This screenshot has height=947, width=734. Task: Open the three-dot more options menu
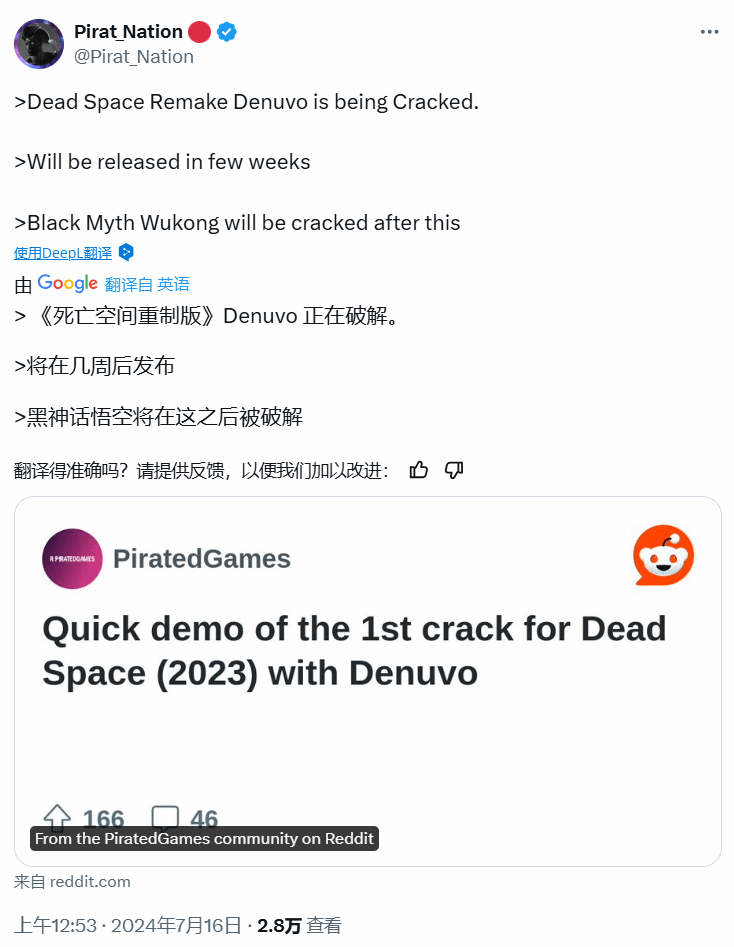click(709, 31)
